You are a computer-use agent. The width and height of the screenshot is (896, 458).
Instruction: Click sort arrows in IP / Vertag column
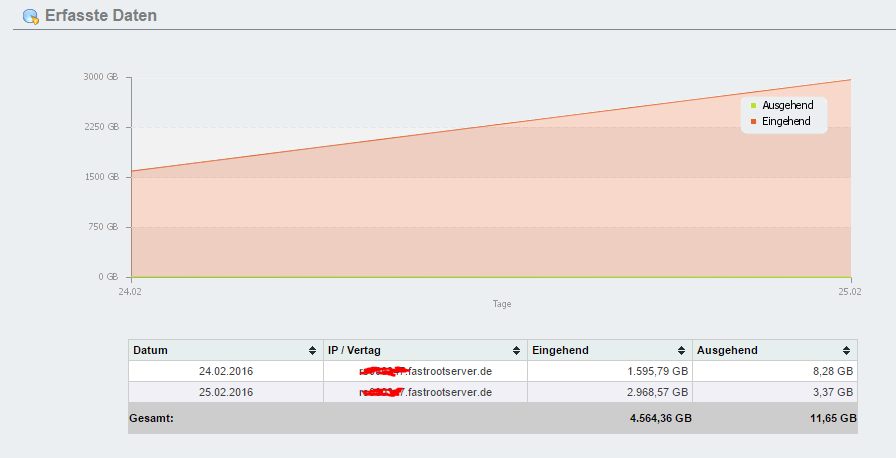click(517, 350)
